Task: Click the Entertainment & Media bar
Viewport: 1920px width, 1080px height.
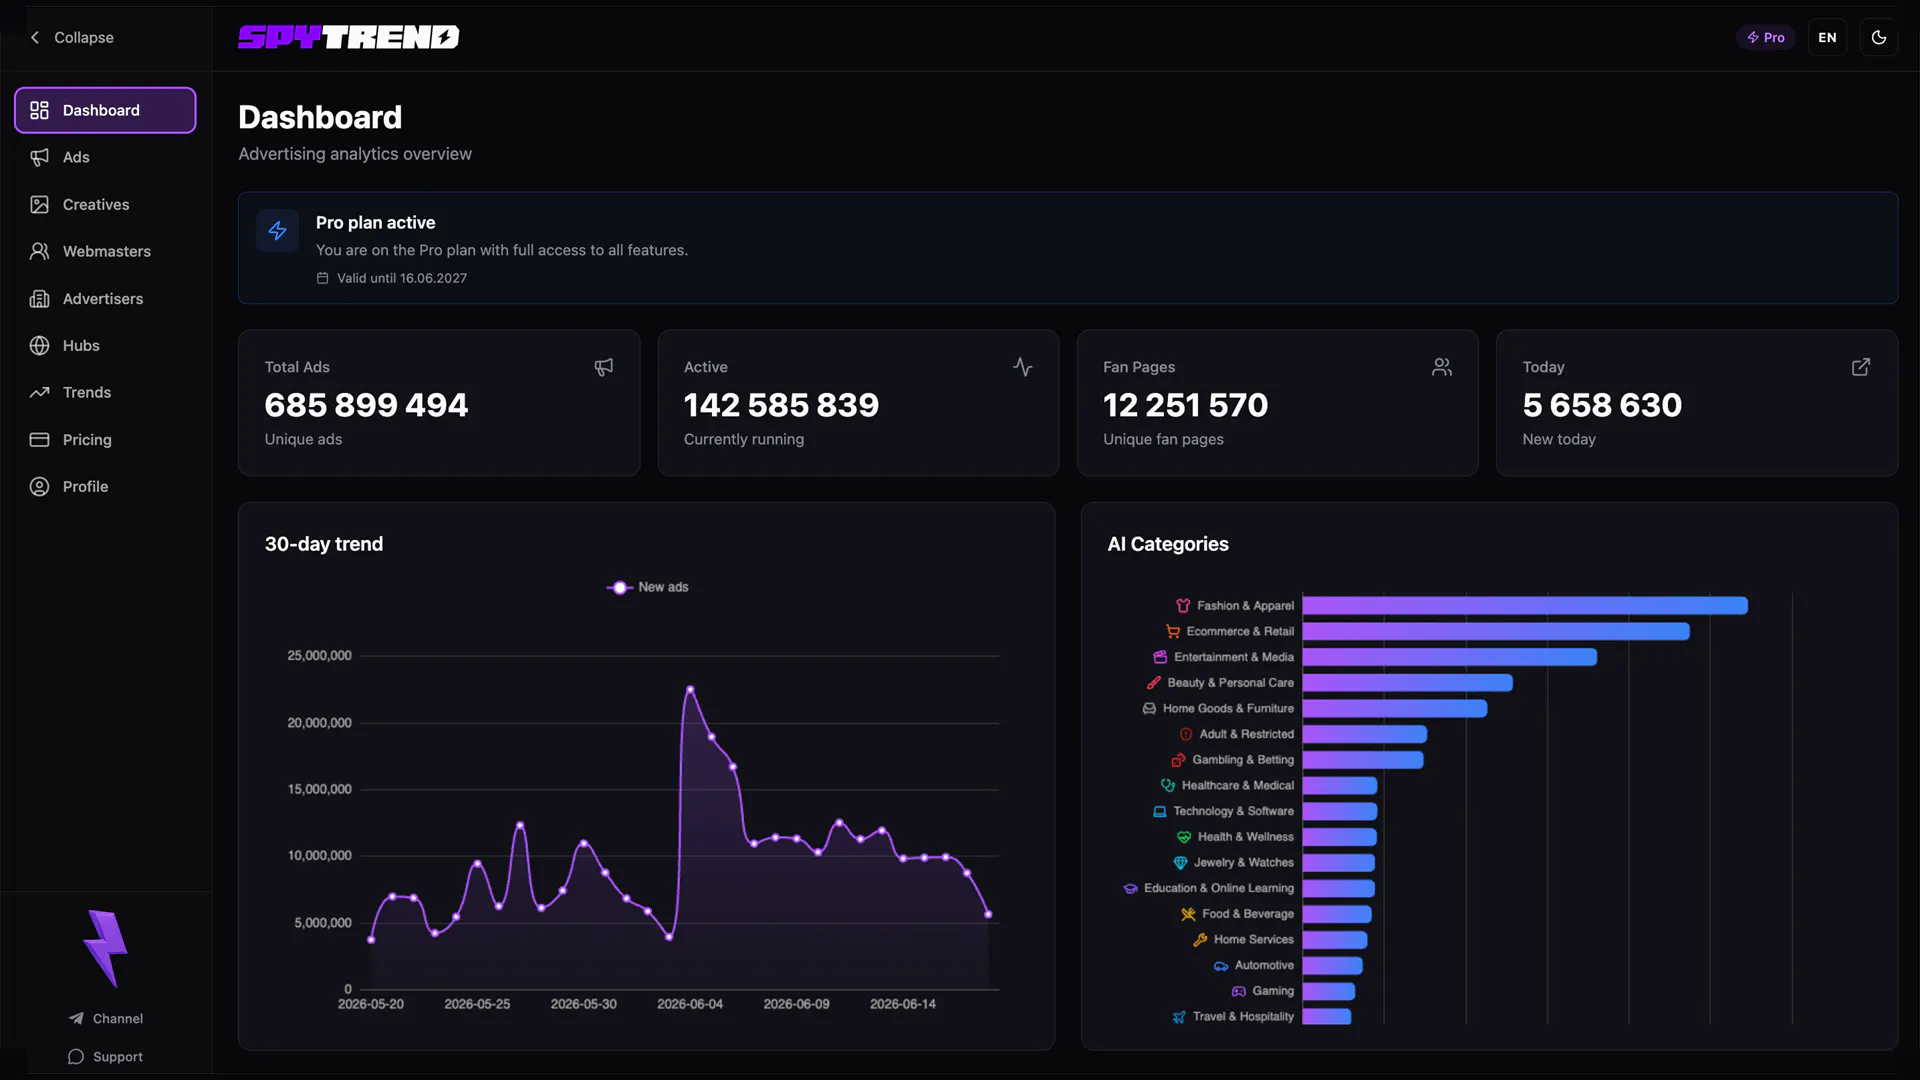Action: pos(1449,657)
